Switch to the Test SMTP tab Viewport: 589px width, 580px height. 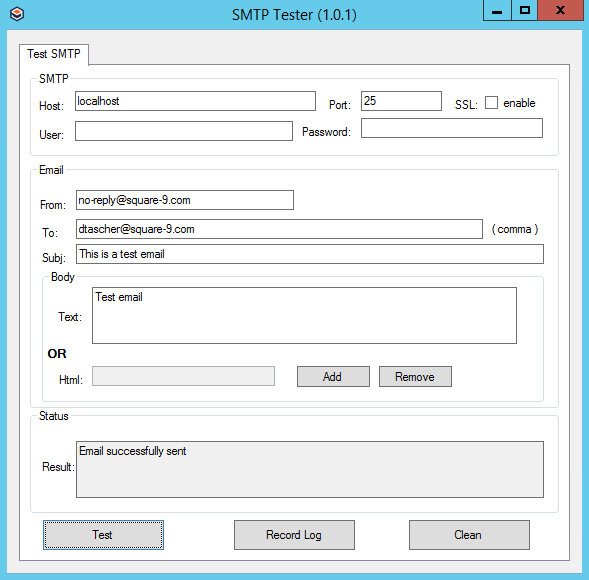[54, 54]
